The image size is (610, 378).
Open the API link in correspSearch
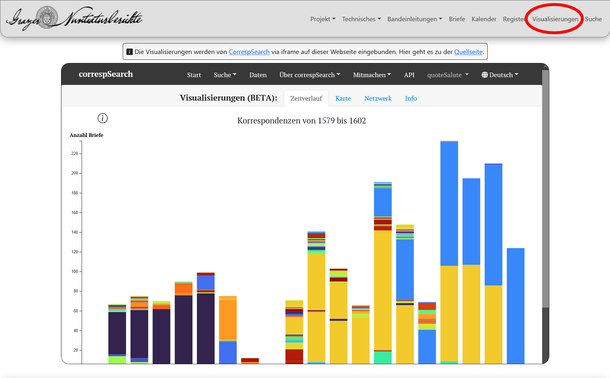[x=409, y=75]
